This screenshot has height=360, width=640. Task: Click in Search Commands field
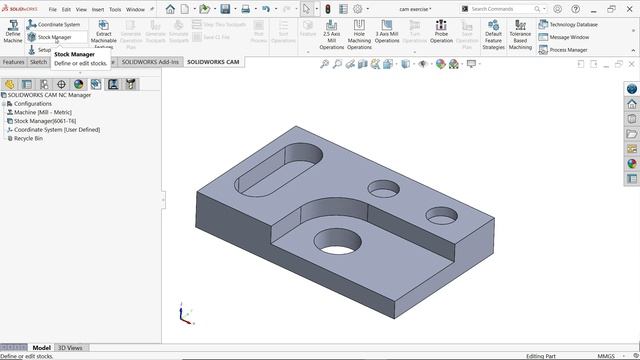[x=503, y=9]
